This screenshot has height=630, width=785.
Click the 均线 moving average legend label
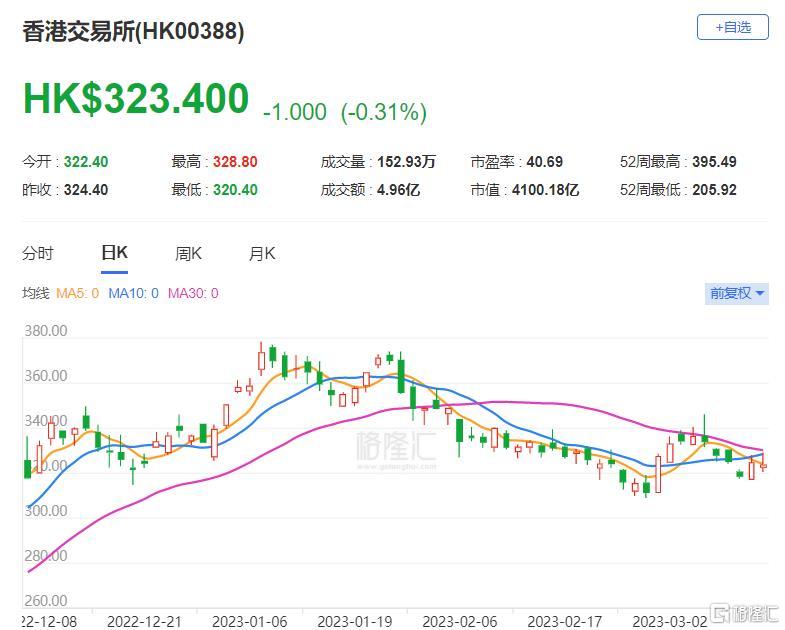pos(36,293)
